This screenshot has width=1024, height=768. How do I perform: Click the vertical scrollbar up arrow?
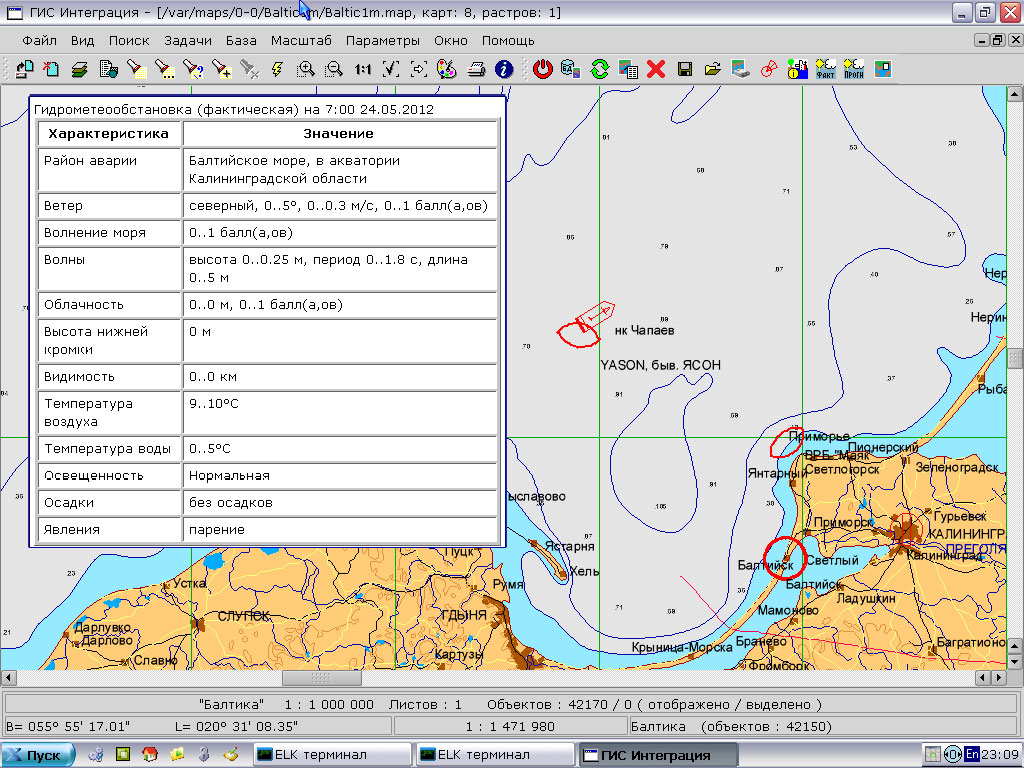pyautogui.click(x=1014, y=94)
